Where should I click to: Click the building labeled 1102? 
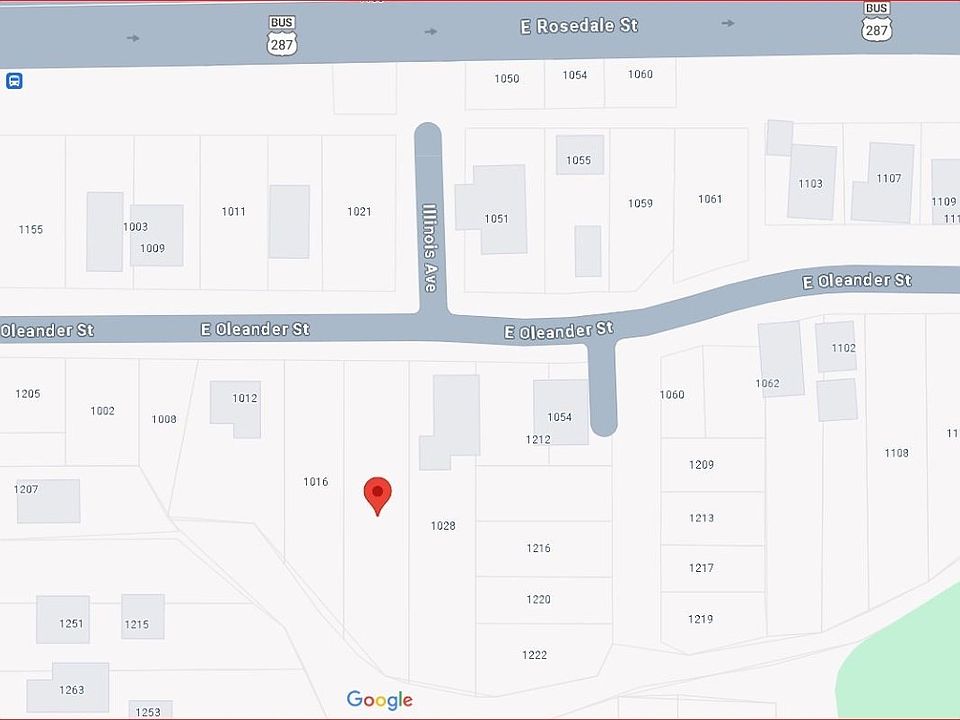pos(836,347)
